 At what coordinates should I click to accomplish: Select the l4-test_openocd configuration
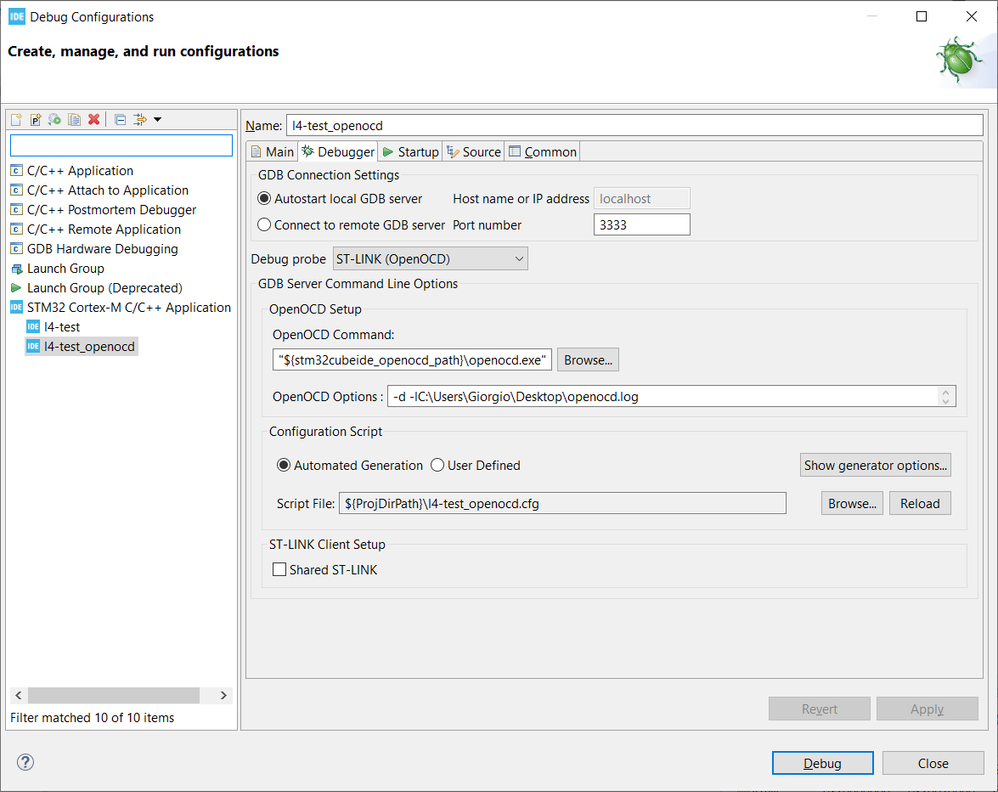click(x=81, y=346)
